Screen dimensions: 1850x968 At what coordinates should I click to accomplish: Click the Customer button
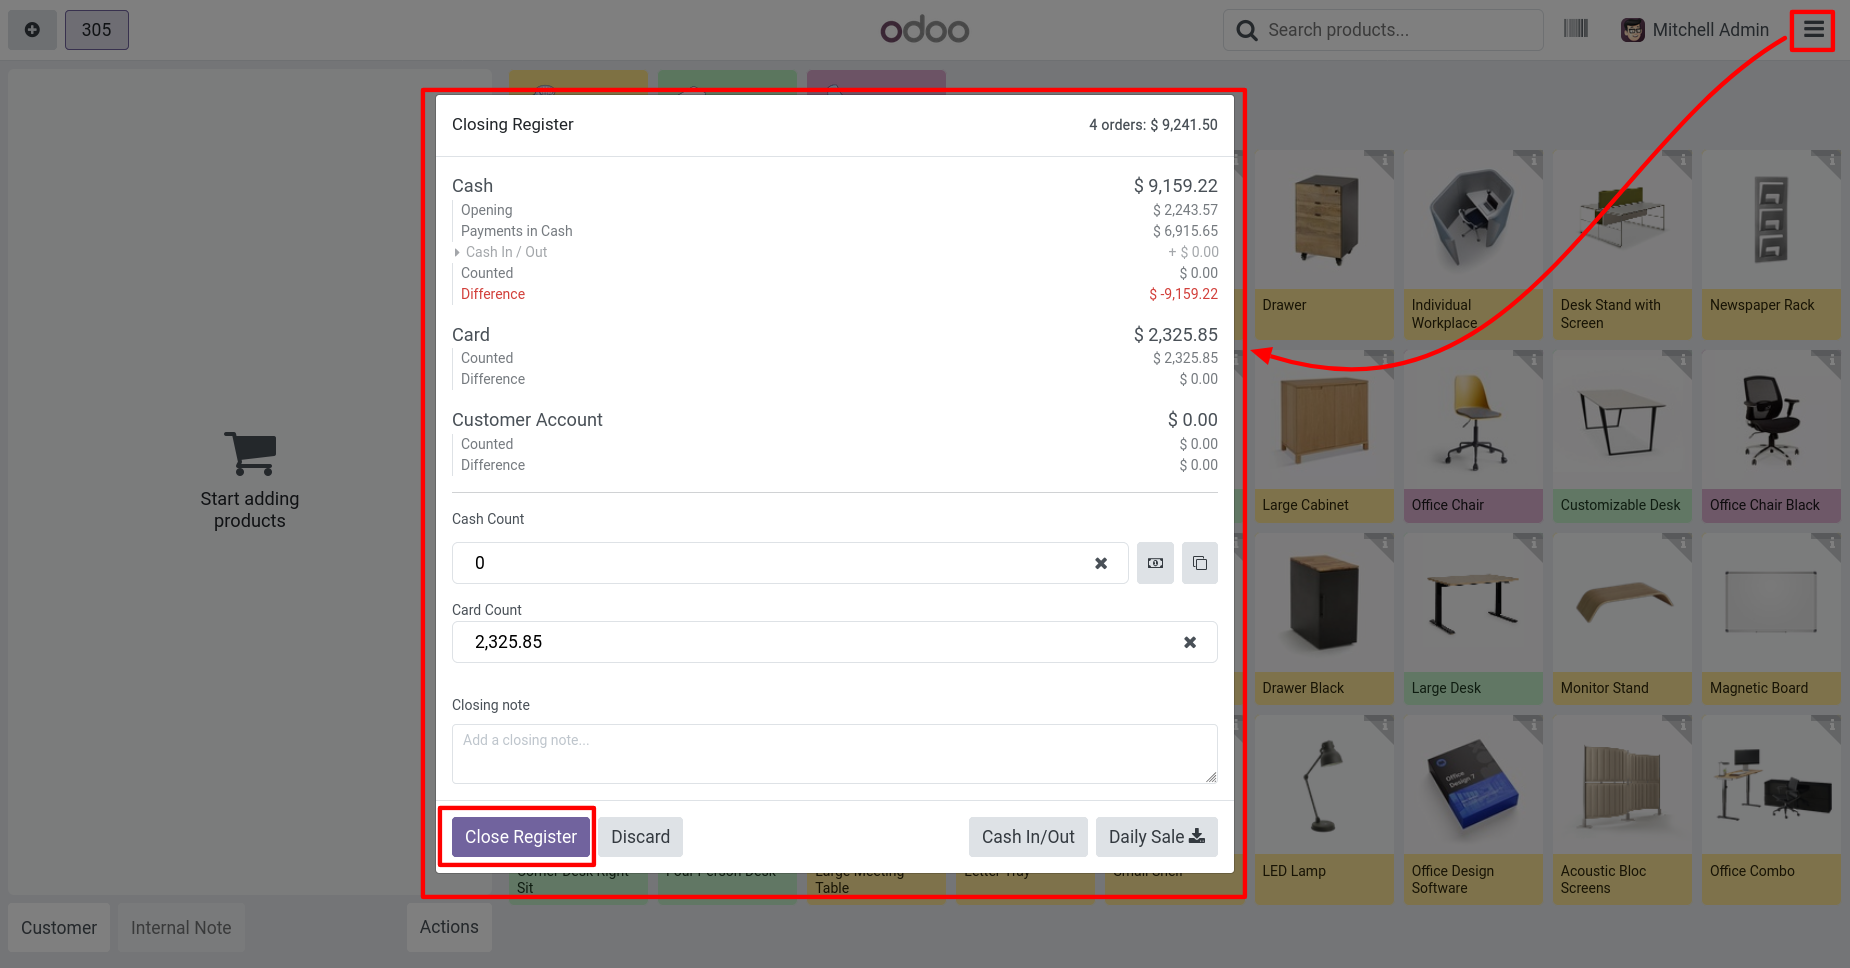(x=59, y=928)
